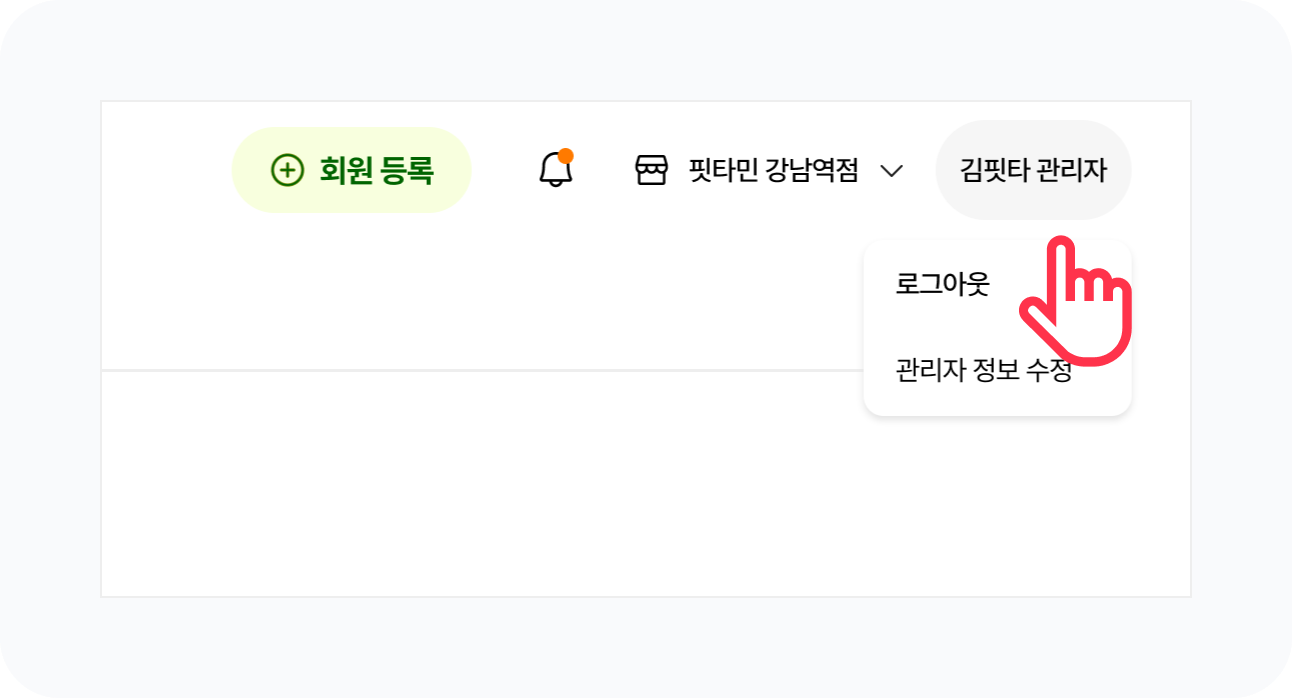Click the 핏타민 강남역점 branch name text
This screenshot has height=698, width=1292.
tap(773, 171)
